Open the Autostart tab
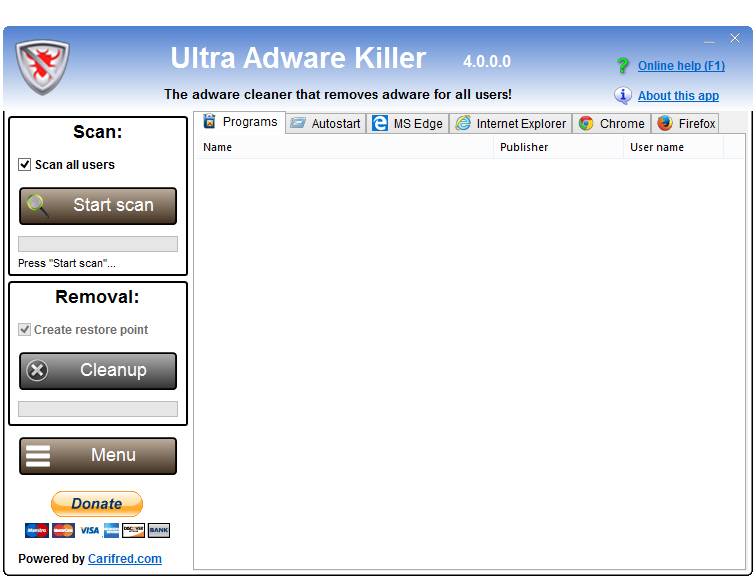756x579 pixels. pos(326,123)
